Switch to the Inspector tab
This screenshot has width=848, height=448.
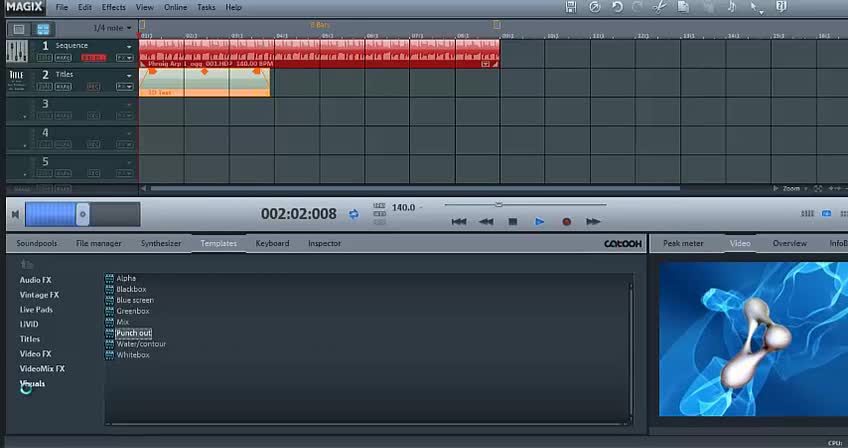pyautogui.click(x=324, y=243)
